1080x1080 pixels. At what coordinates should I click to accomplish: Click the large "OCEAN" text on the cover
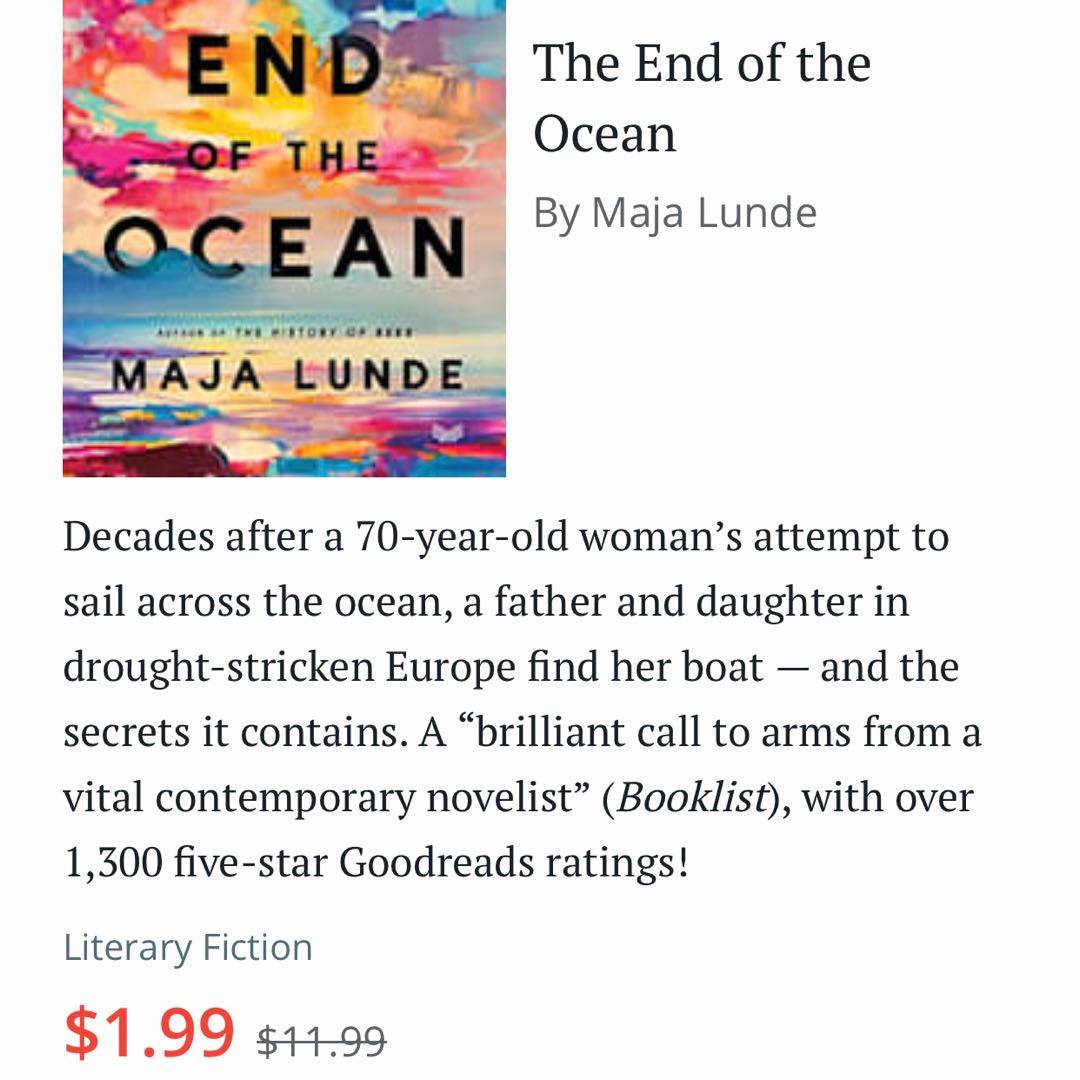point(286,246)
